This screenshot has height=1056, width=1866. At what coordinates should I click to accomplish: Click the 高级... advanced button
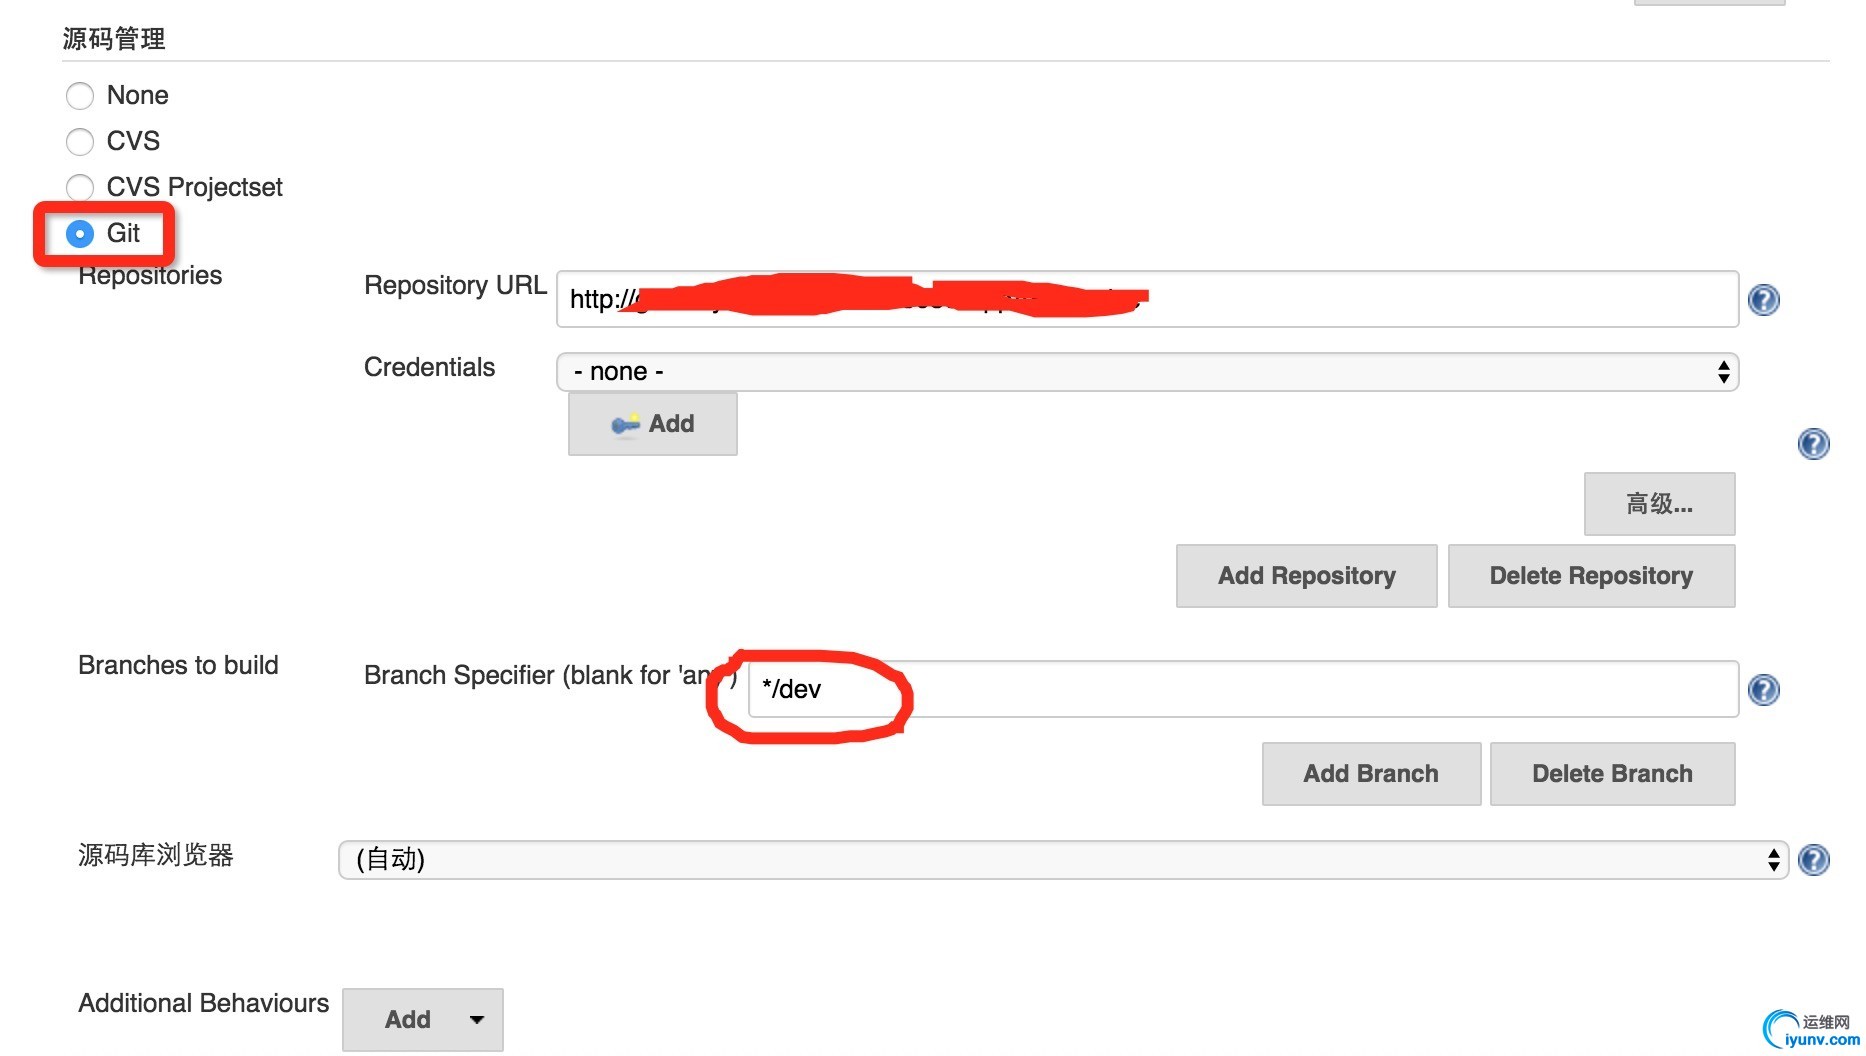click(1659, 504)
